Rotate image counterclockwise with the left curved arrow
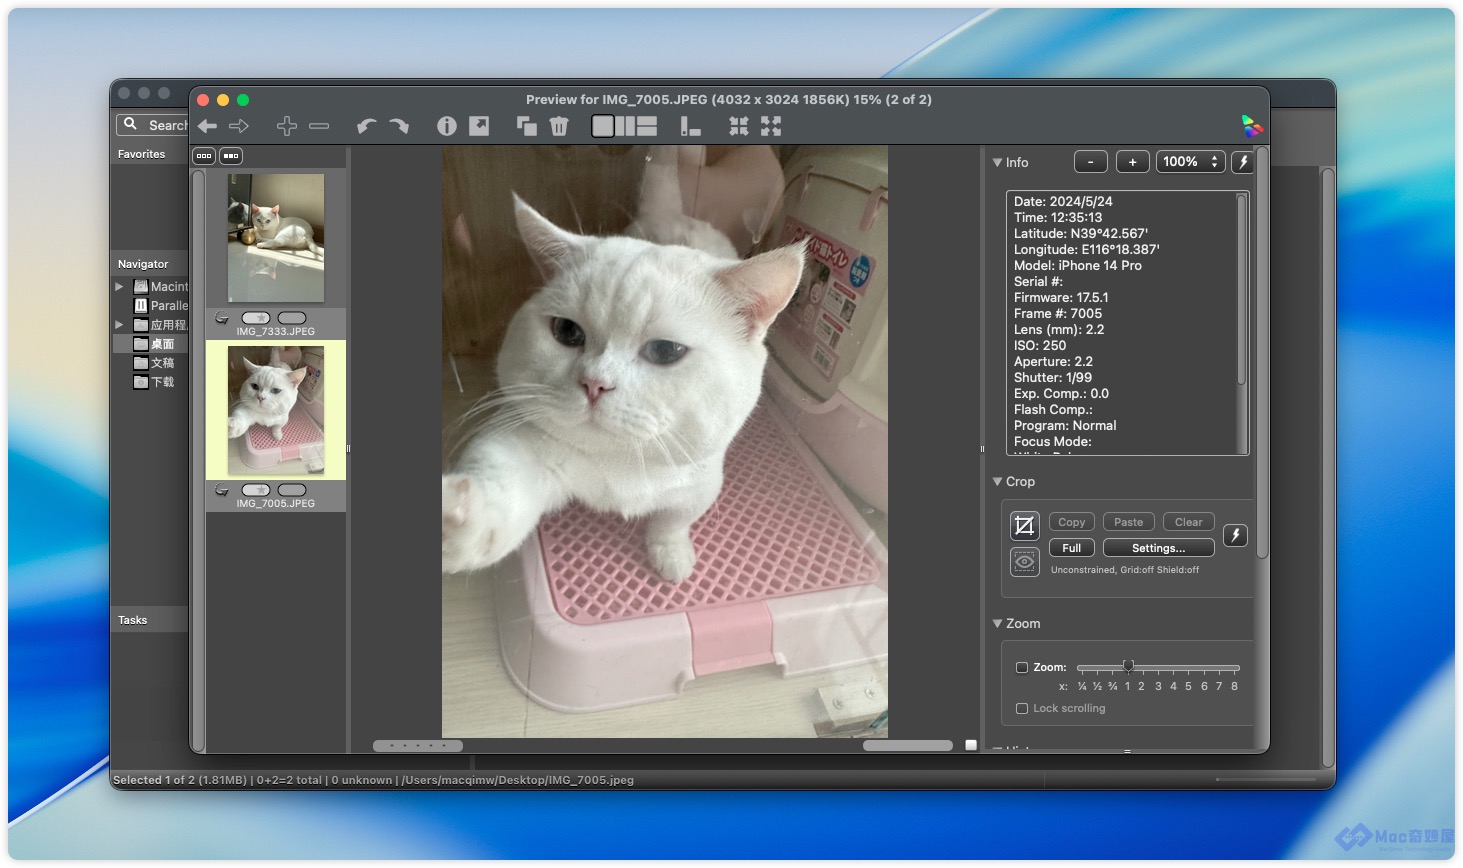This screenshot has width=1463, height=868. 367,126
